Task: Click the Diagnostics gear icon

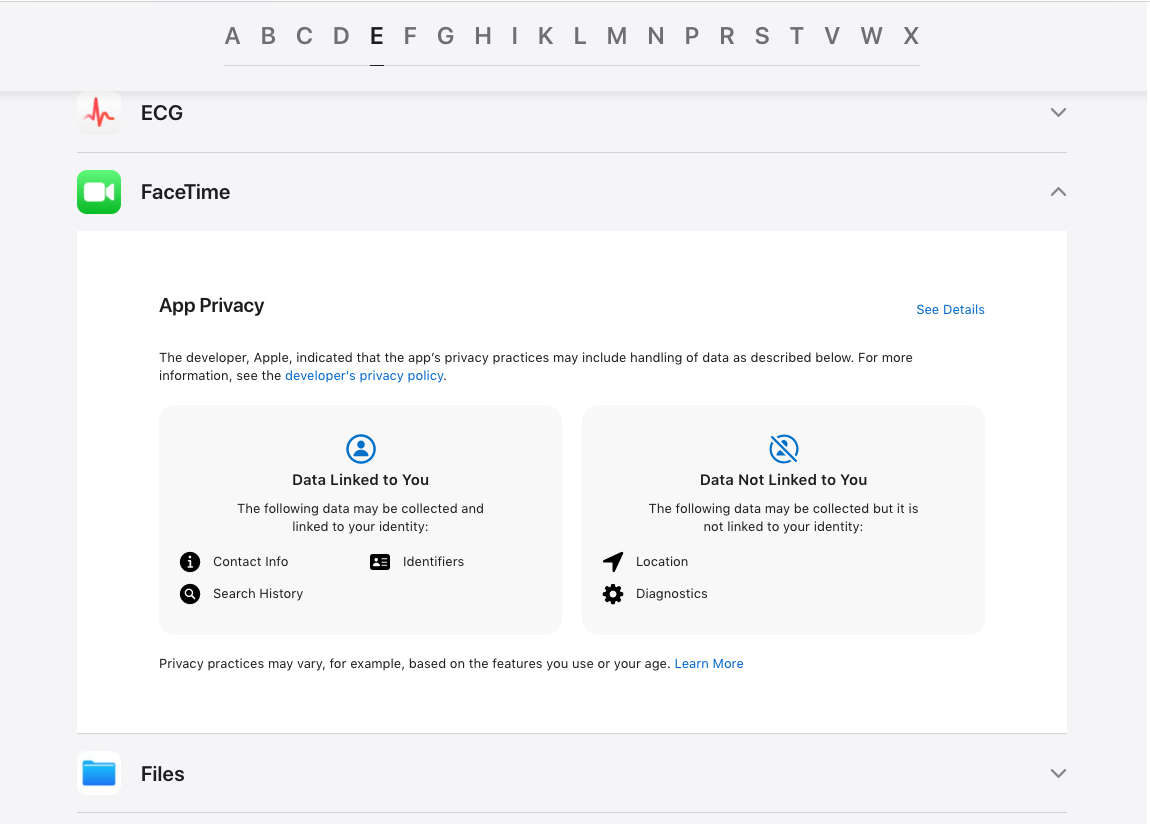Action: [613, 594]
